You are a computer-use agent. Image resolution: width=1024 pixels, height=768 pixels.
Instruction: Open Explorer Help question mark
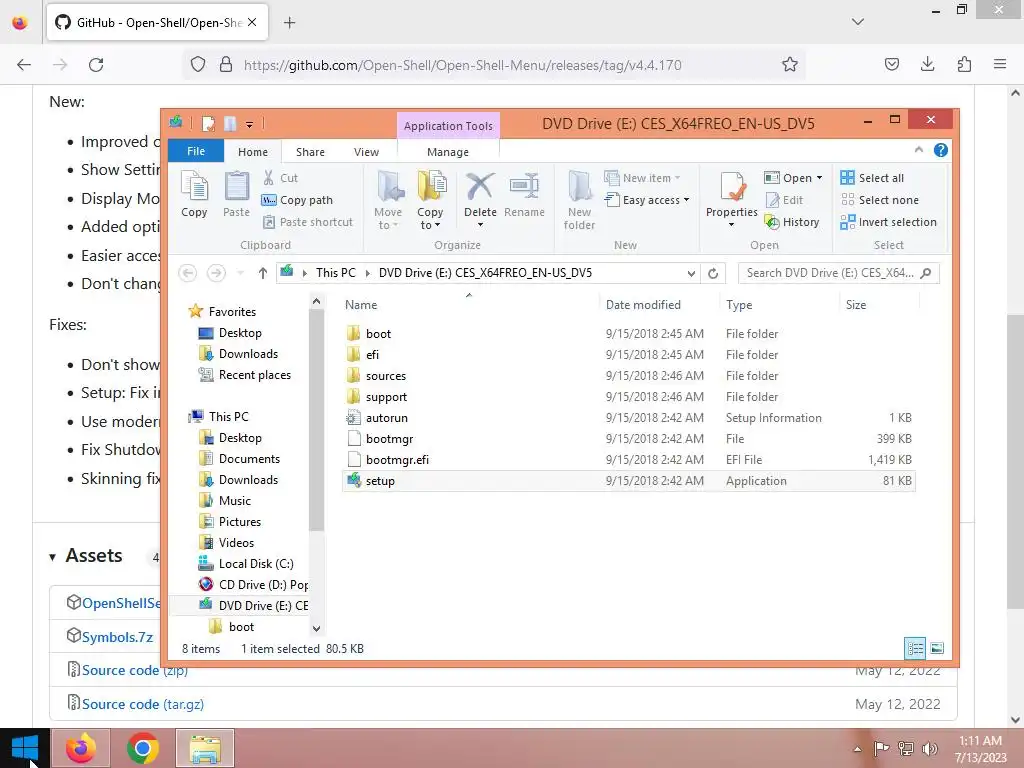pyautogui.click(x=940, y=150)
